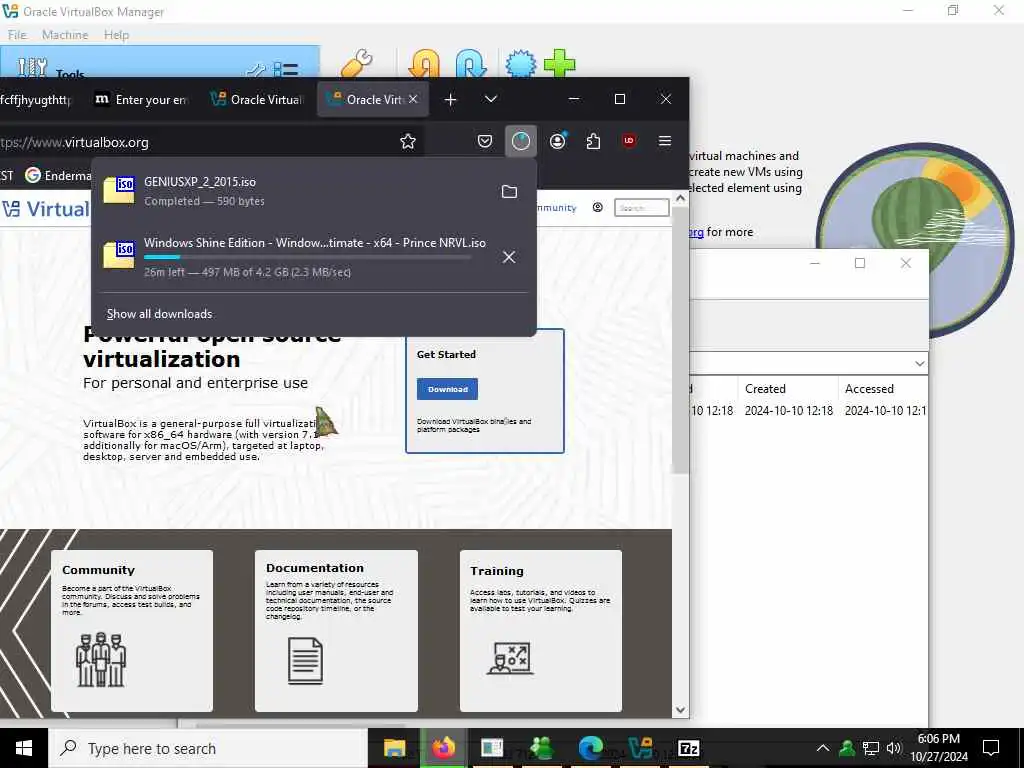Open the Machine menu in VirtualBox Manager
1024x768 pixels.
(65, 35)
